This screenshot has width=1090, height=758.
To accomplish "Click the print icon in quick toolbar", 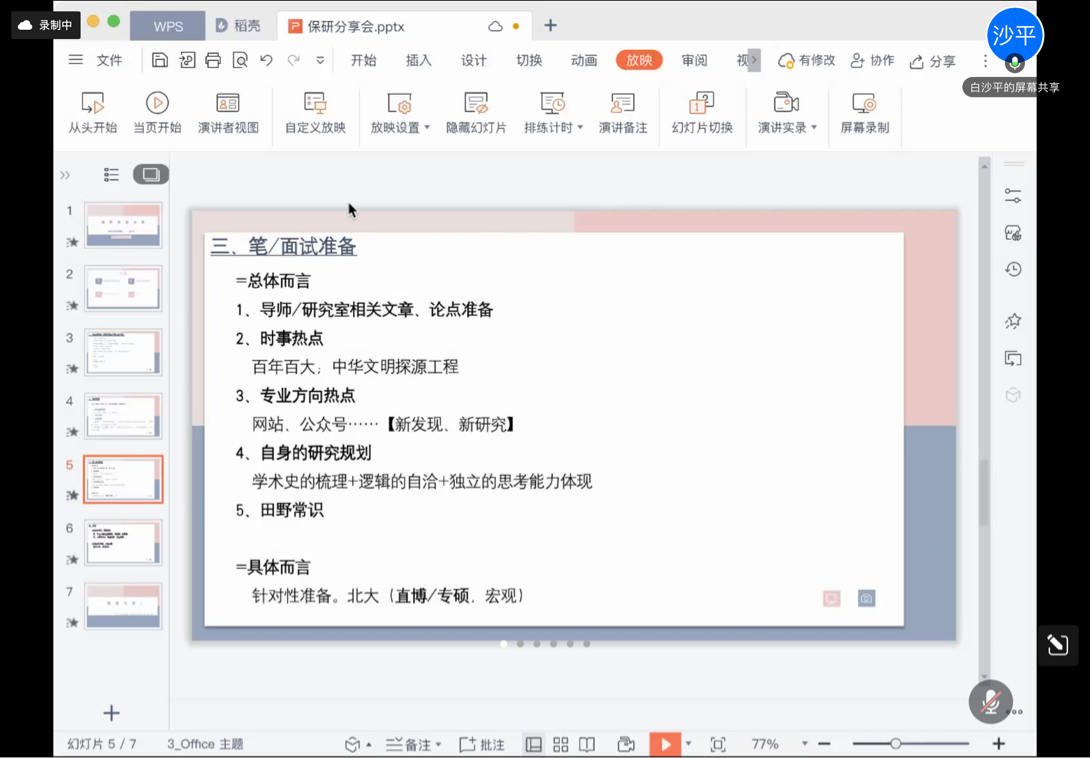I will (213, 60).
